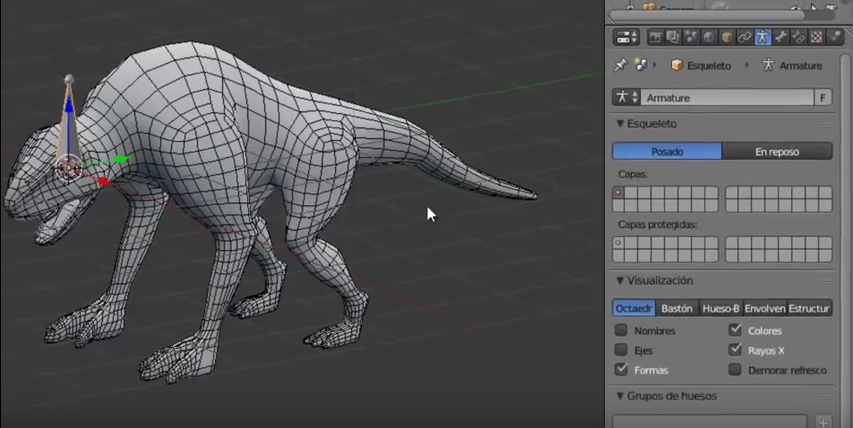Click the add button in Grupos de huesos
The image size is (853, 428).
pos(824,423)
